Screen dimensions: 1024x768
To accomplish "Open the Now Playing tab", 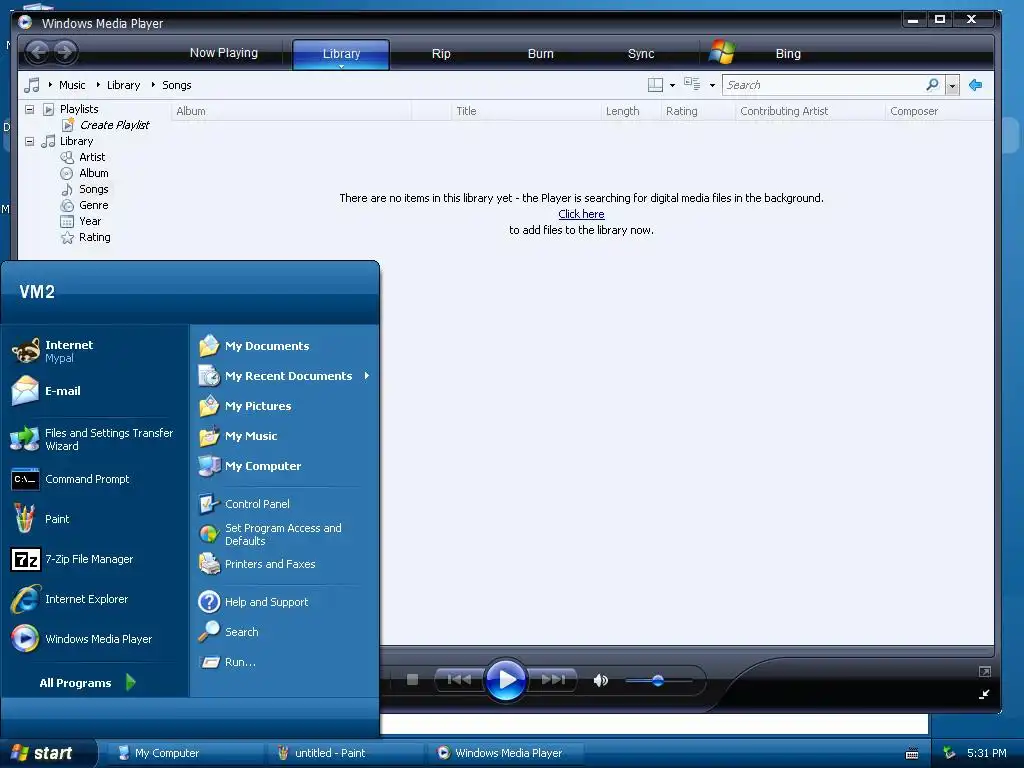I will tap(223, 53).
